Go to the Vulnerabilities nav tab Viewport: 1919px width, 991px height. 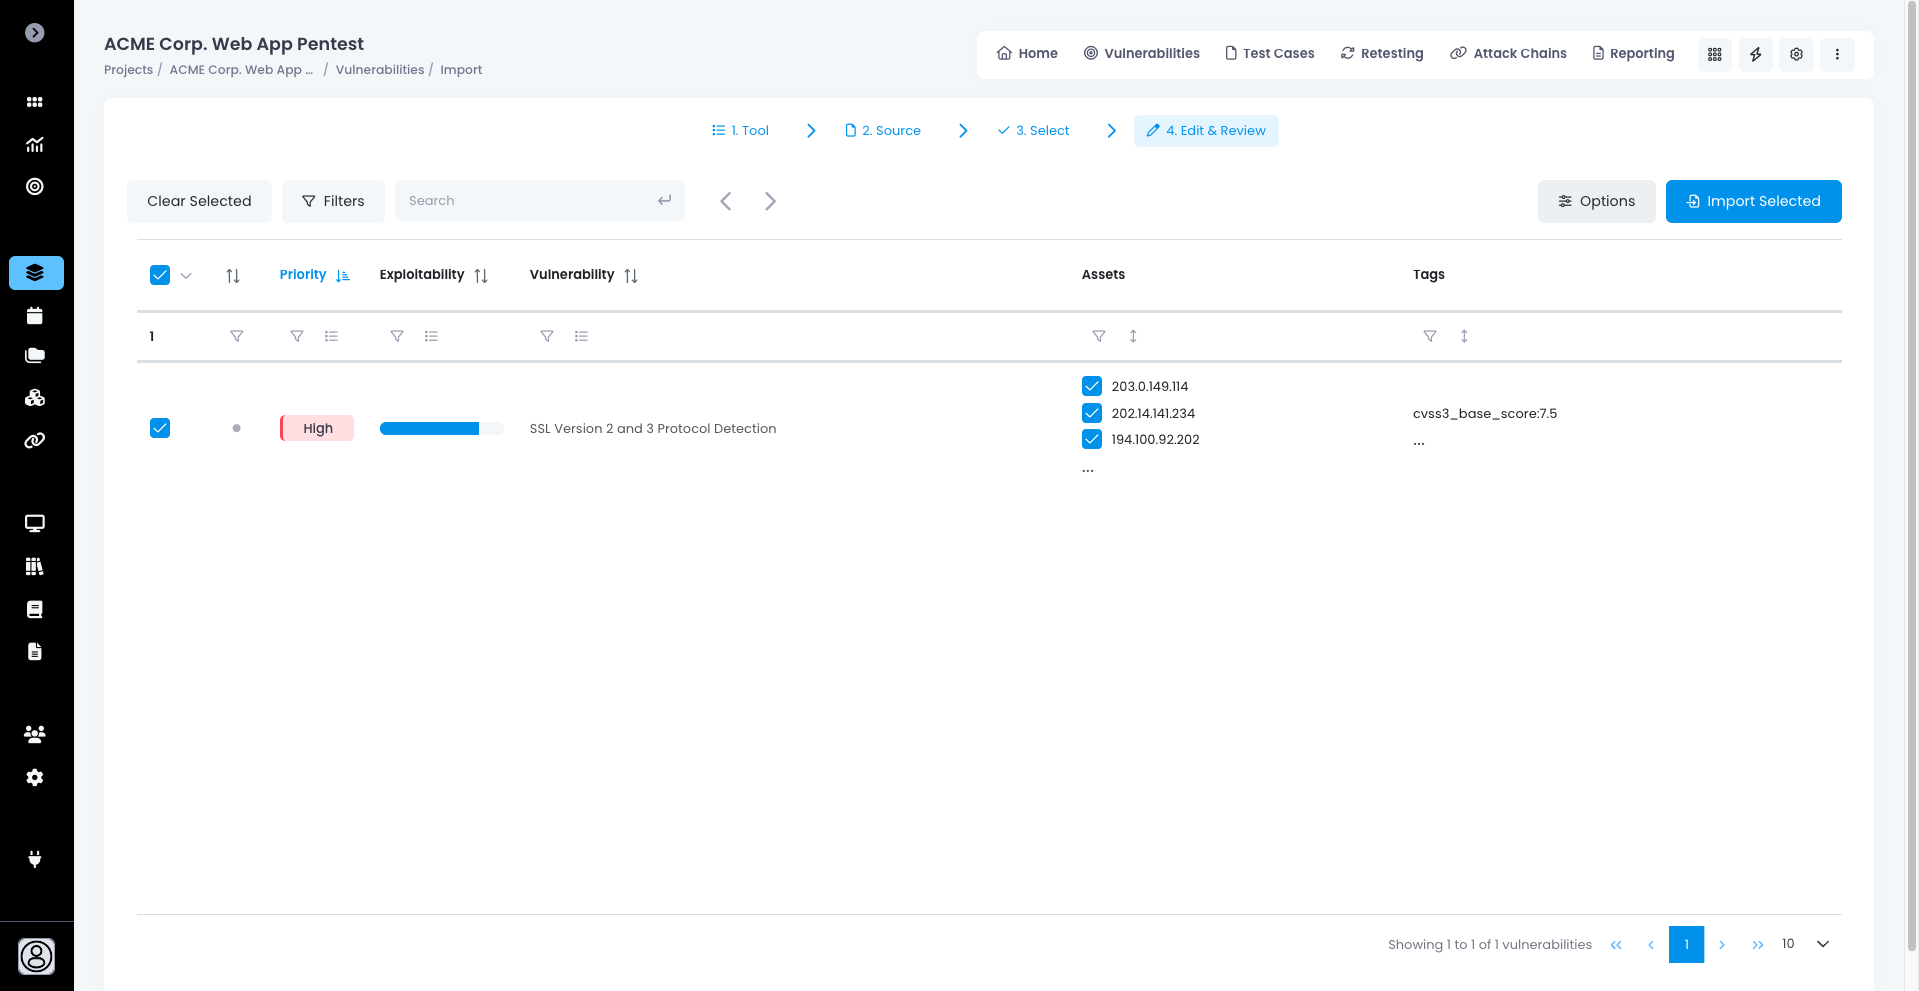tap(1142, 53)
